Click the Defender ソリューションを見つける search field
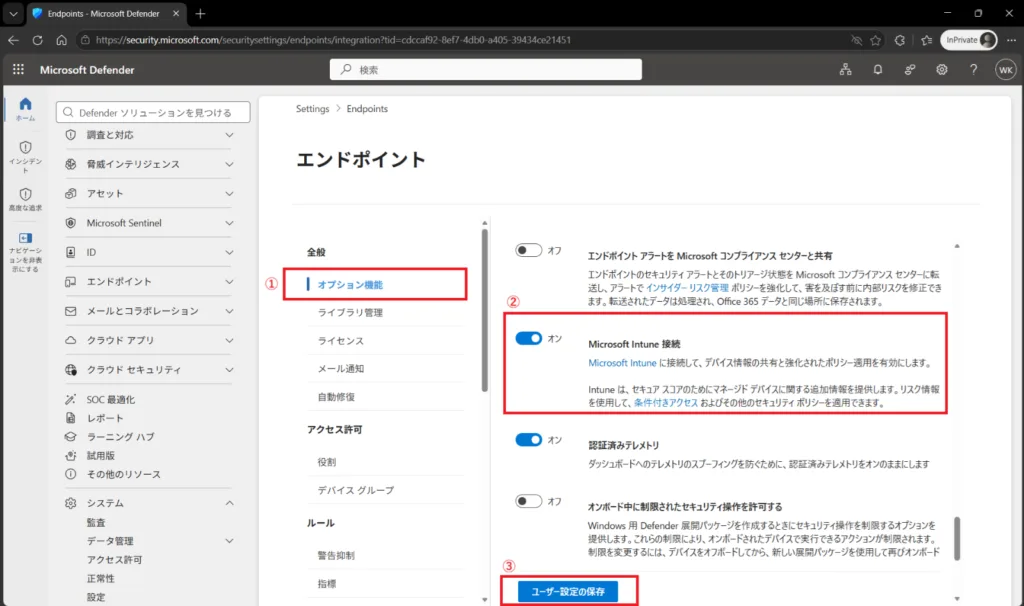 pos(153,112)
